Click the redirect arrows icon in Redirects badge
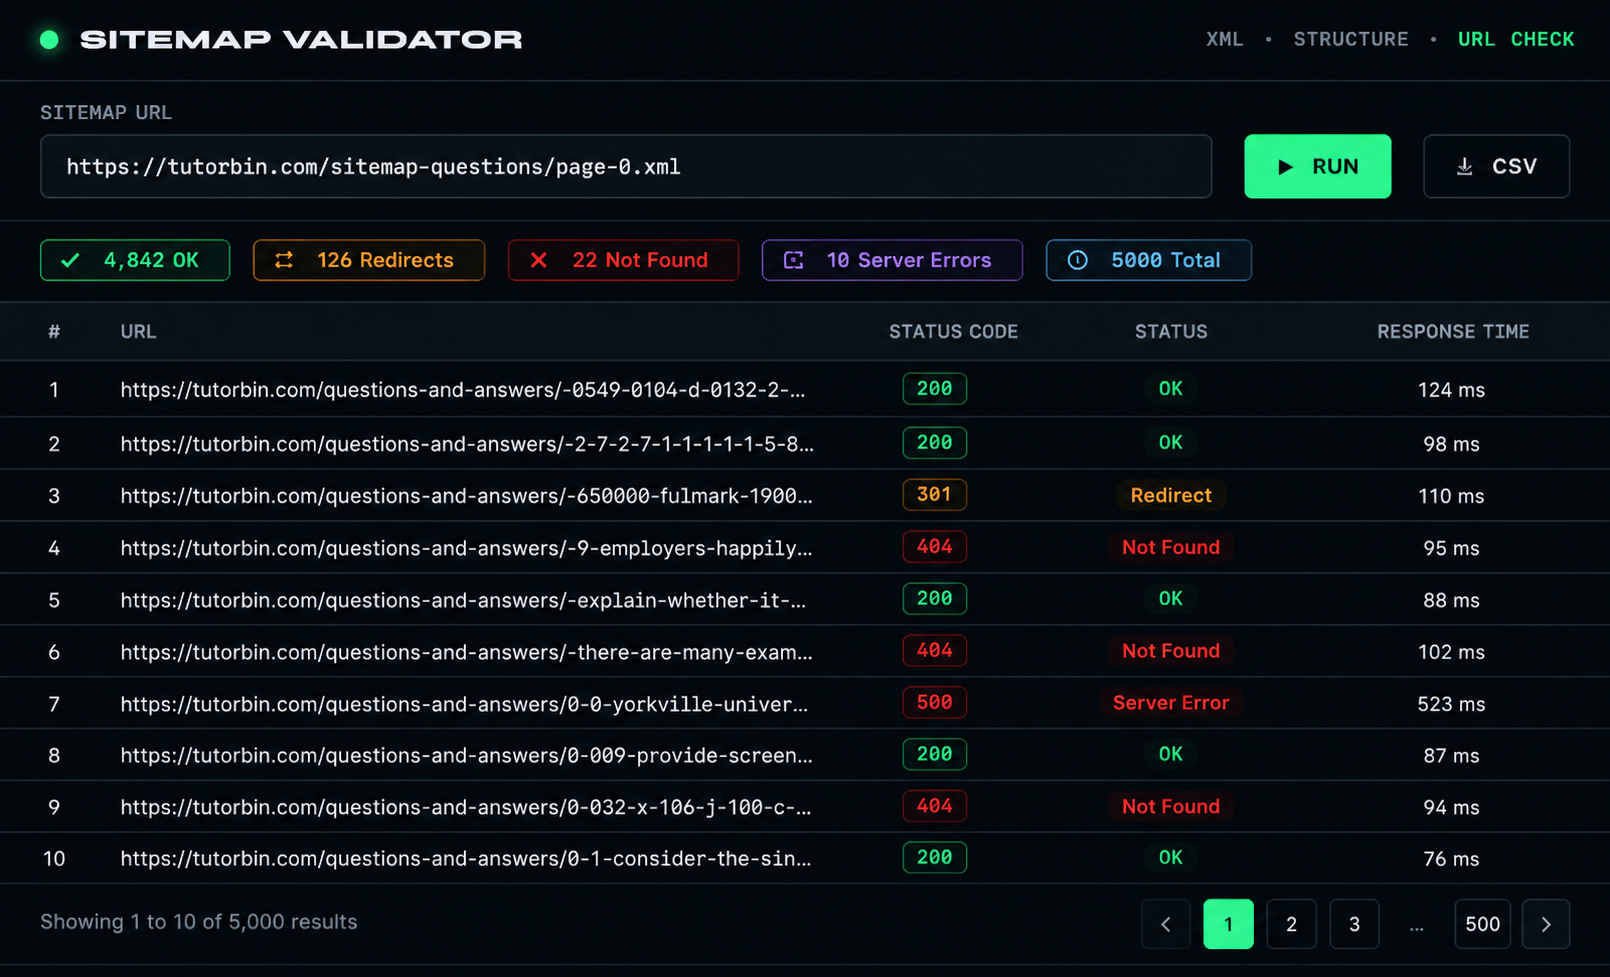The height and width of the screenshot is (977, 1610). 284,260
